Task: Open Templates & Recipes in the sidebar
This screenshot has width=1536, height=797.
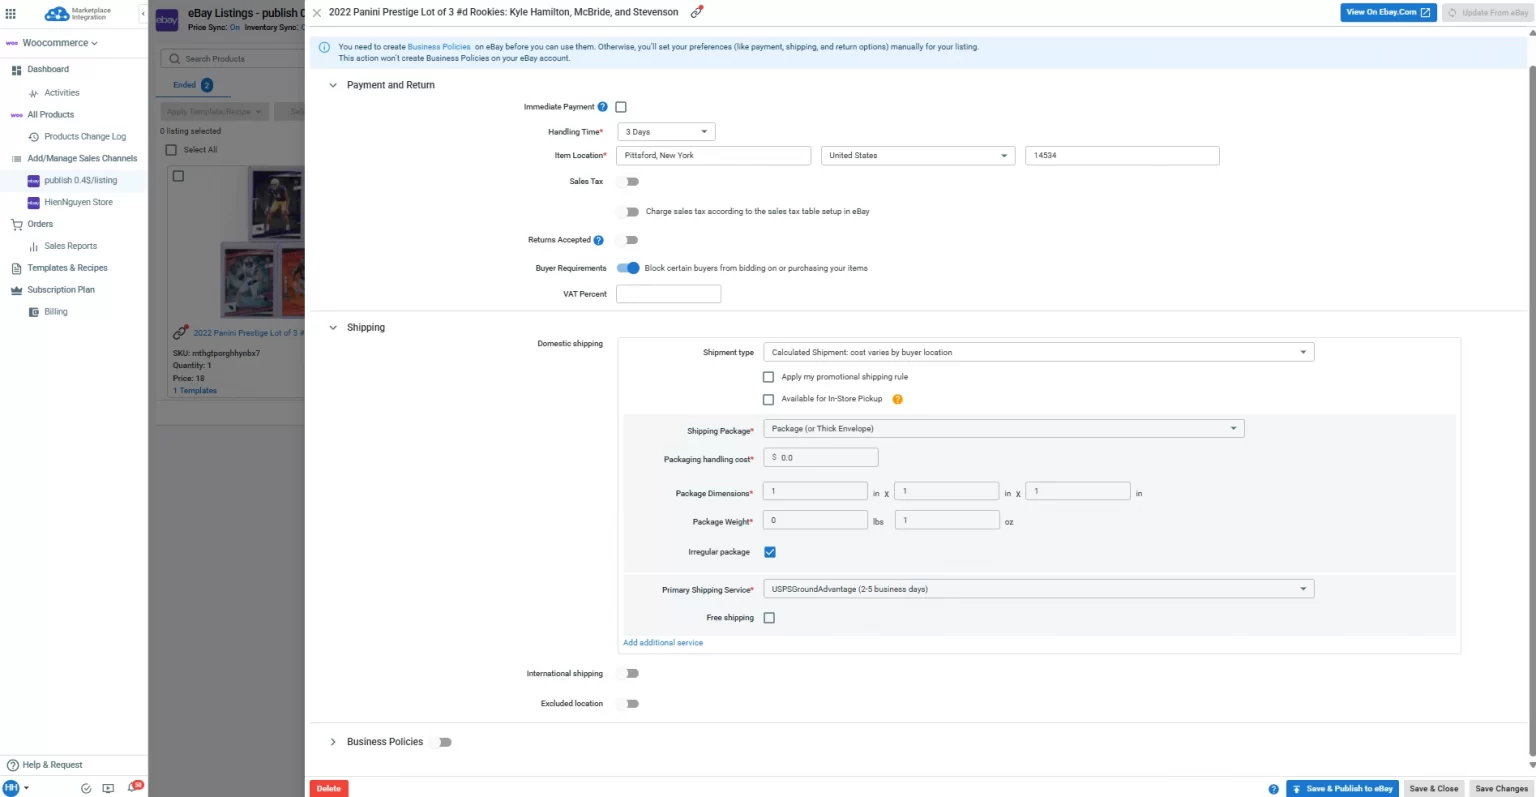Action: pos(67,268)
